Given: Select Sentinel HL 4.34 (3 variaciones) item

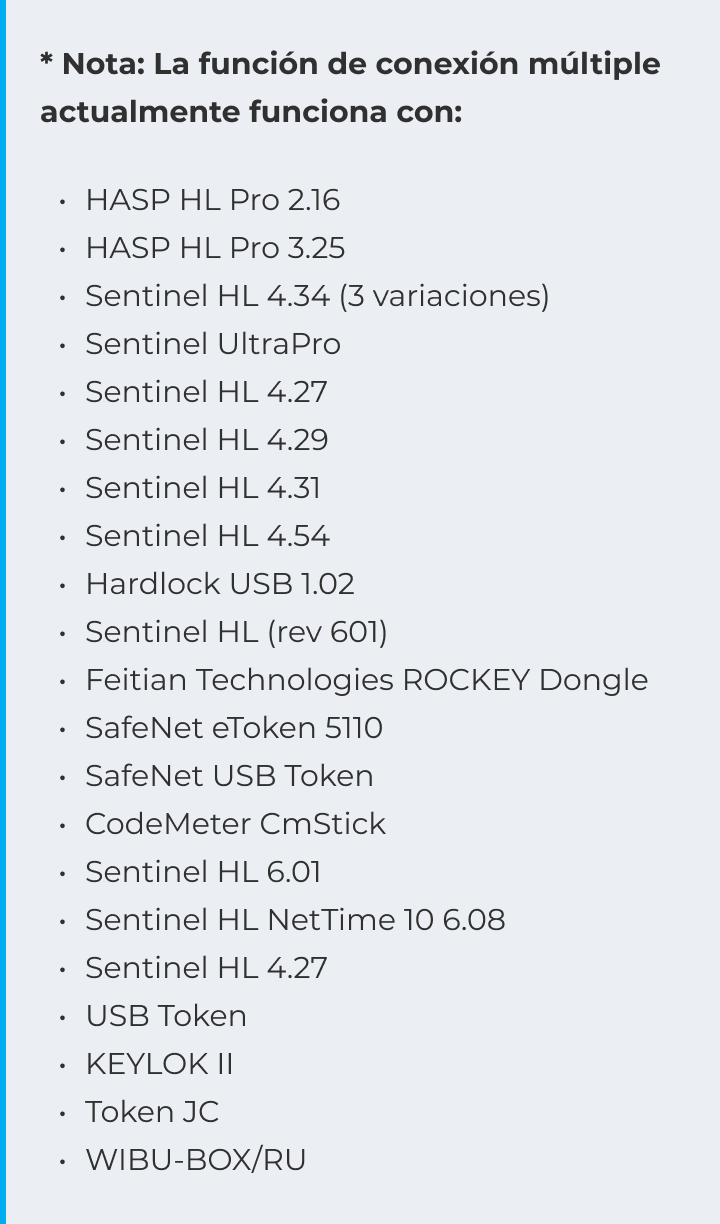Looking at the screenshot, I should tap(317, 296).
